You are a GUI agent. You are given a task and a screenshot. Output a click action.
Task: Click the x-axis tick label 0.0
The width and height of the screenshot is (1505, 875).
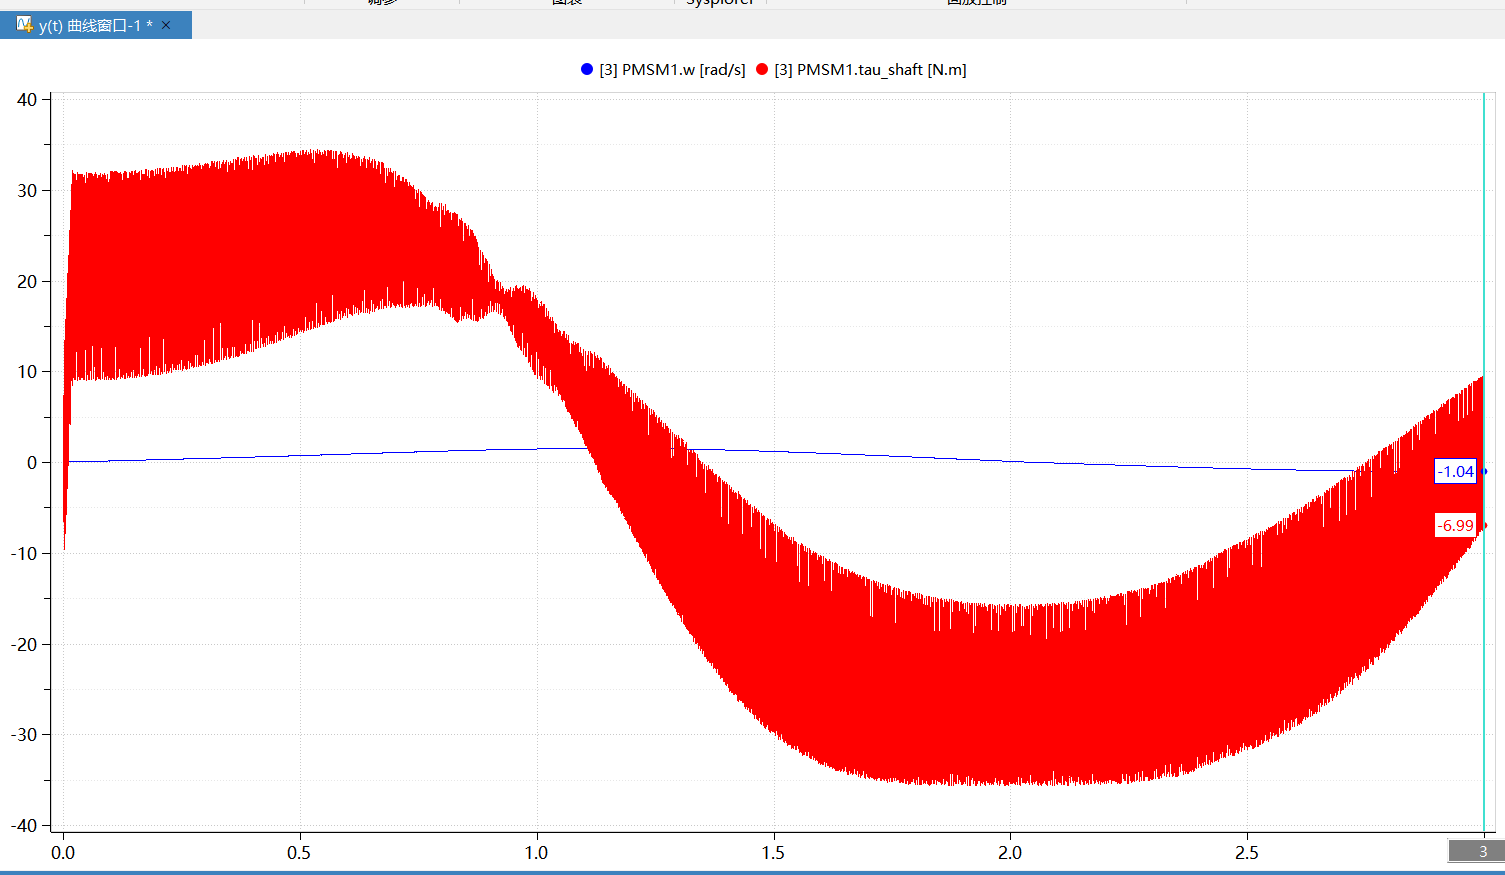coord(63,853)
